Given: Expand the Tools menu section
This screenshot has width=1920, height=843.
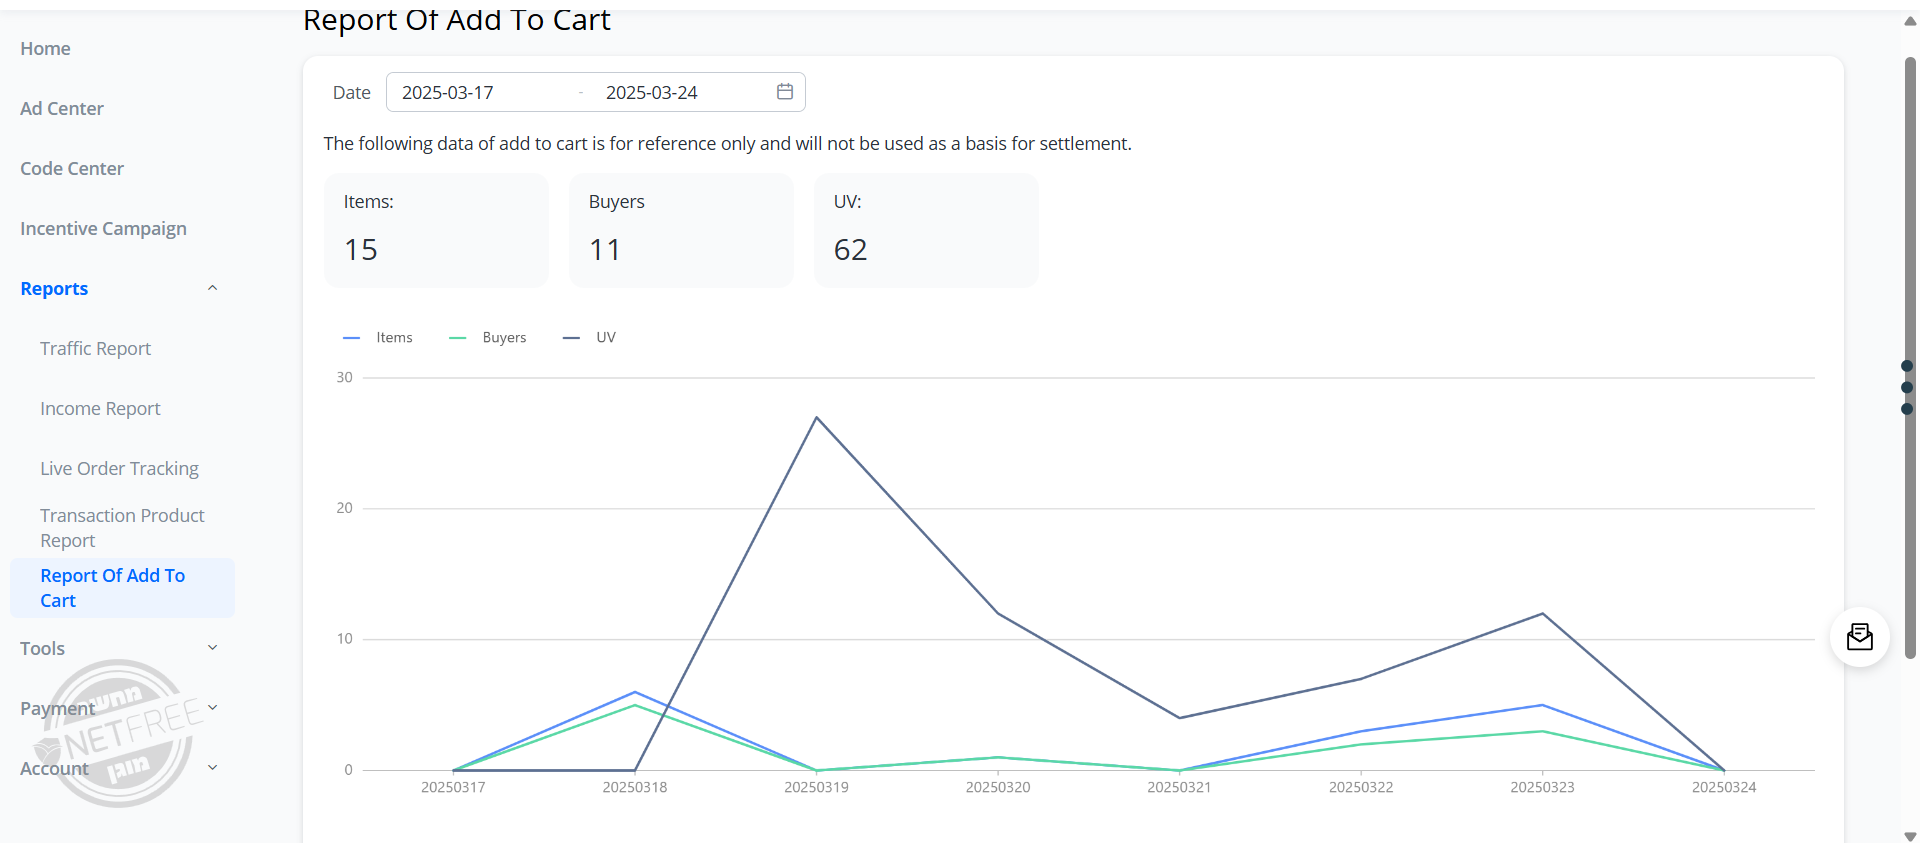Looking at the screenshot, I should (212, 648).
